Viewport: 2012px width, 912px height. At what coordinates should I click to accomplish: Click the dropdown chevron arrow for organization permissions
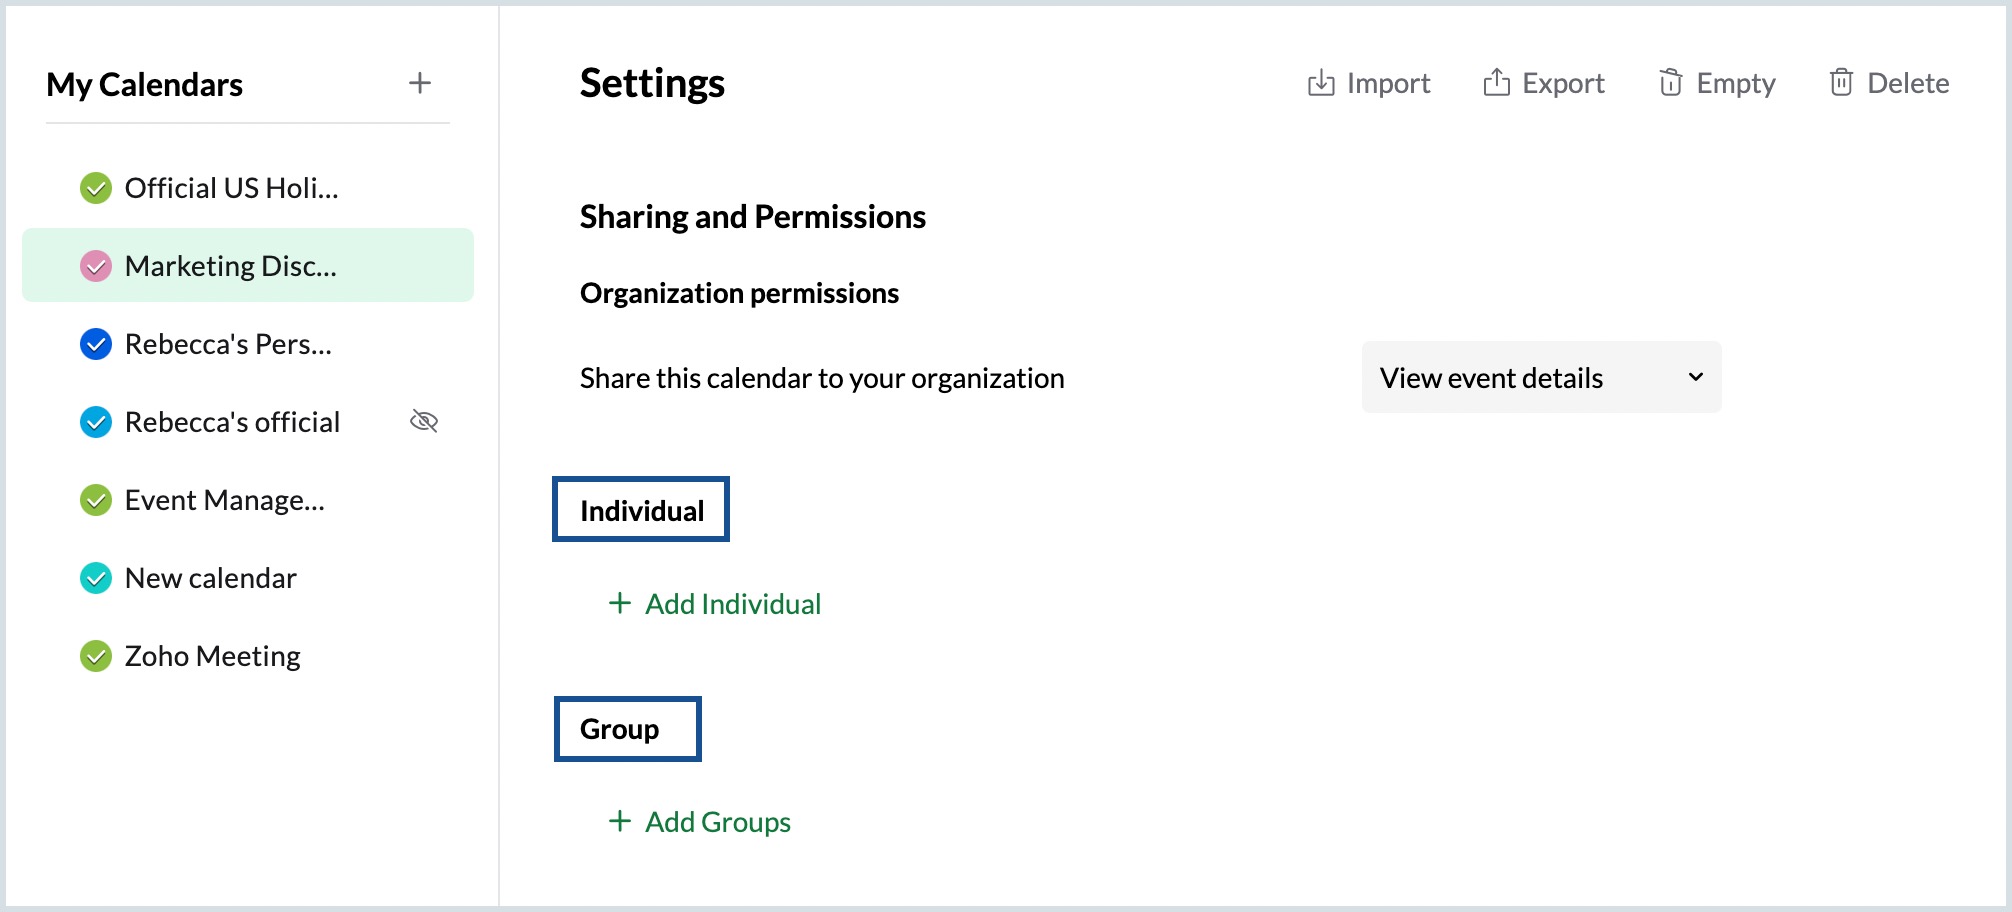coord(1695,377)
